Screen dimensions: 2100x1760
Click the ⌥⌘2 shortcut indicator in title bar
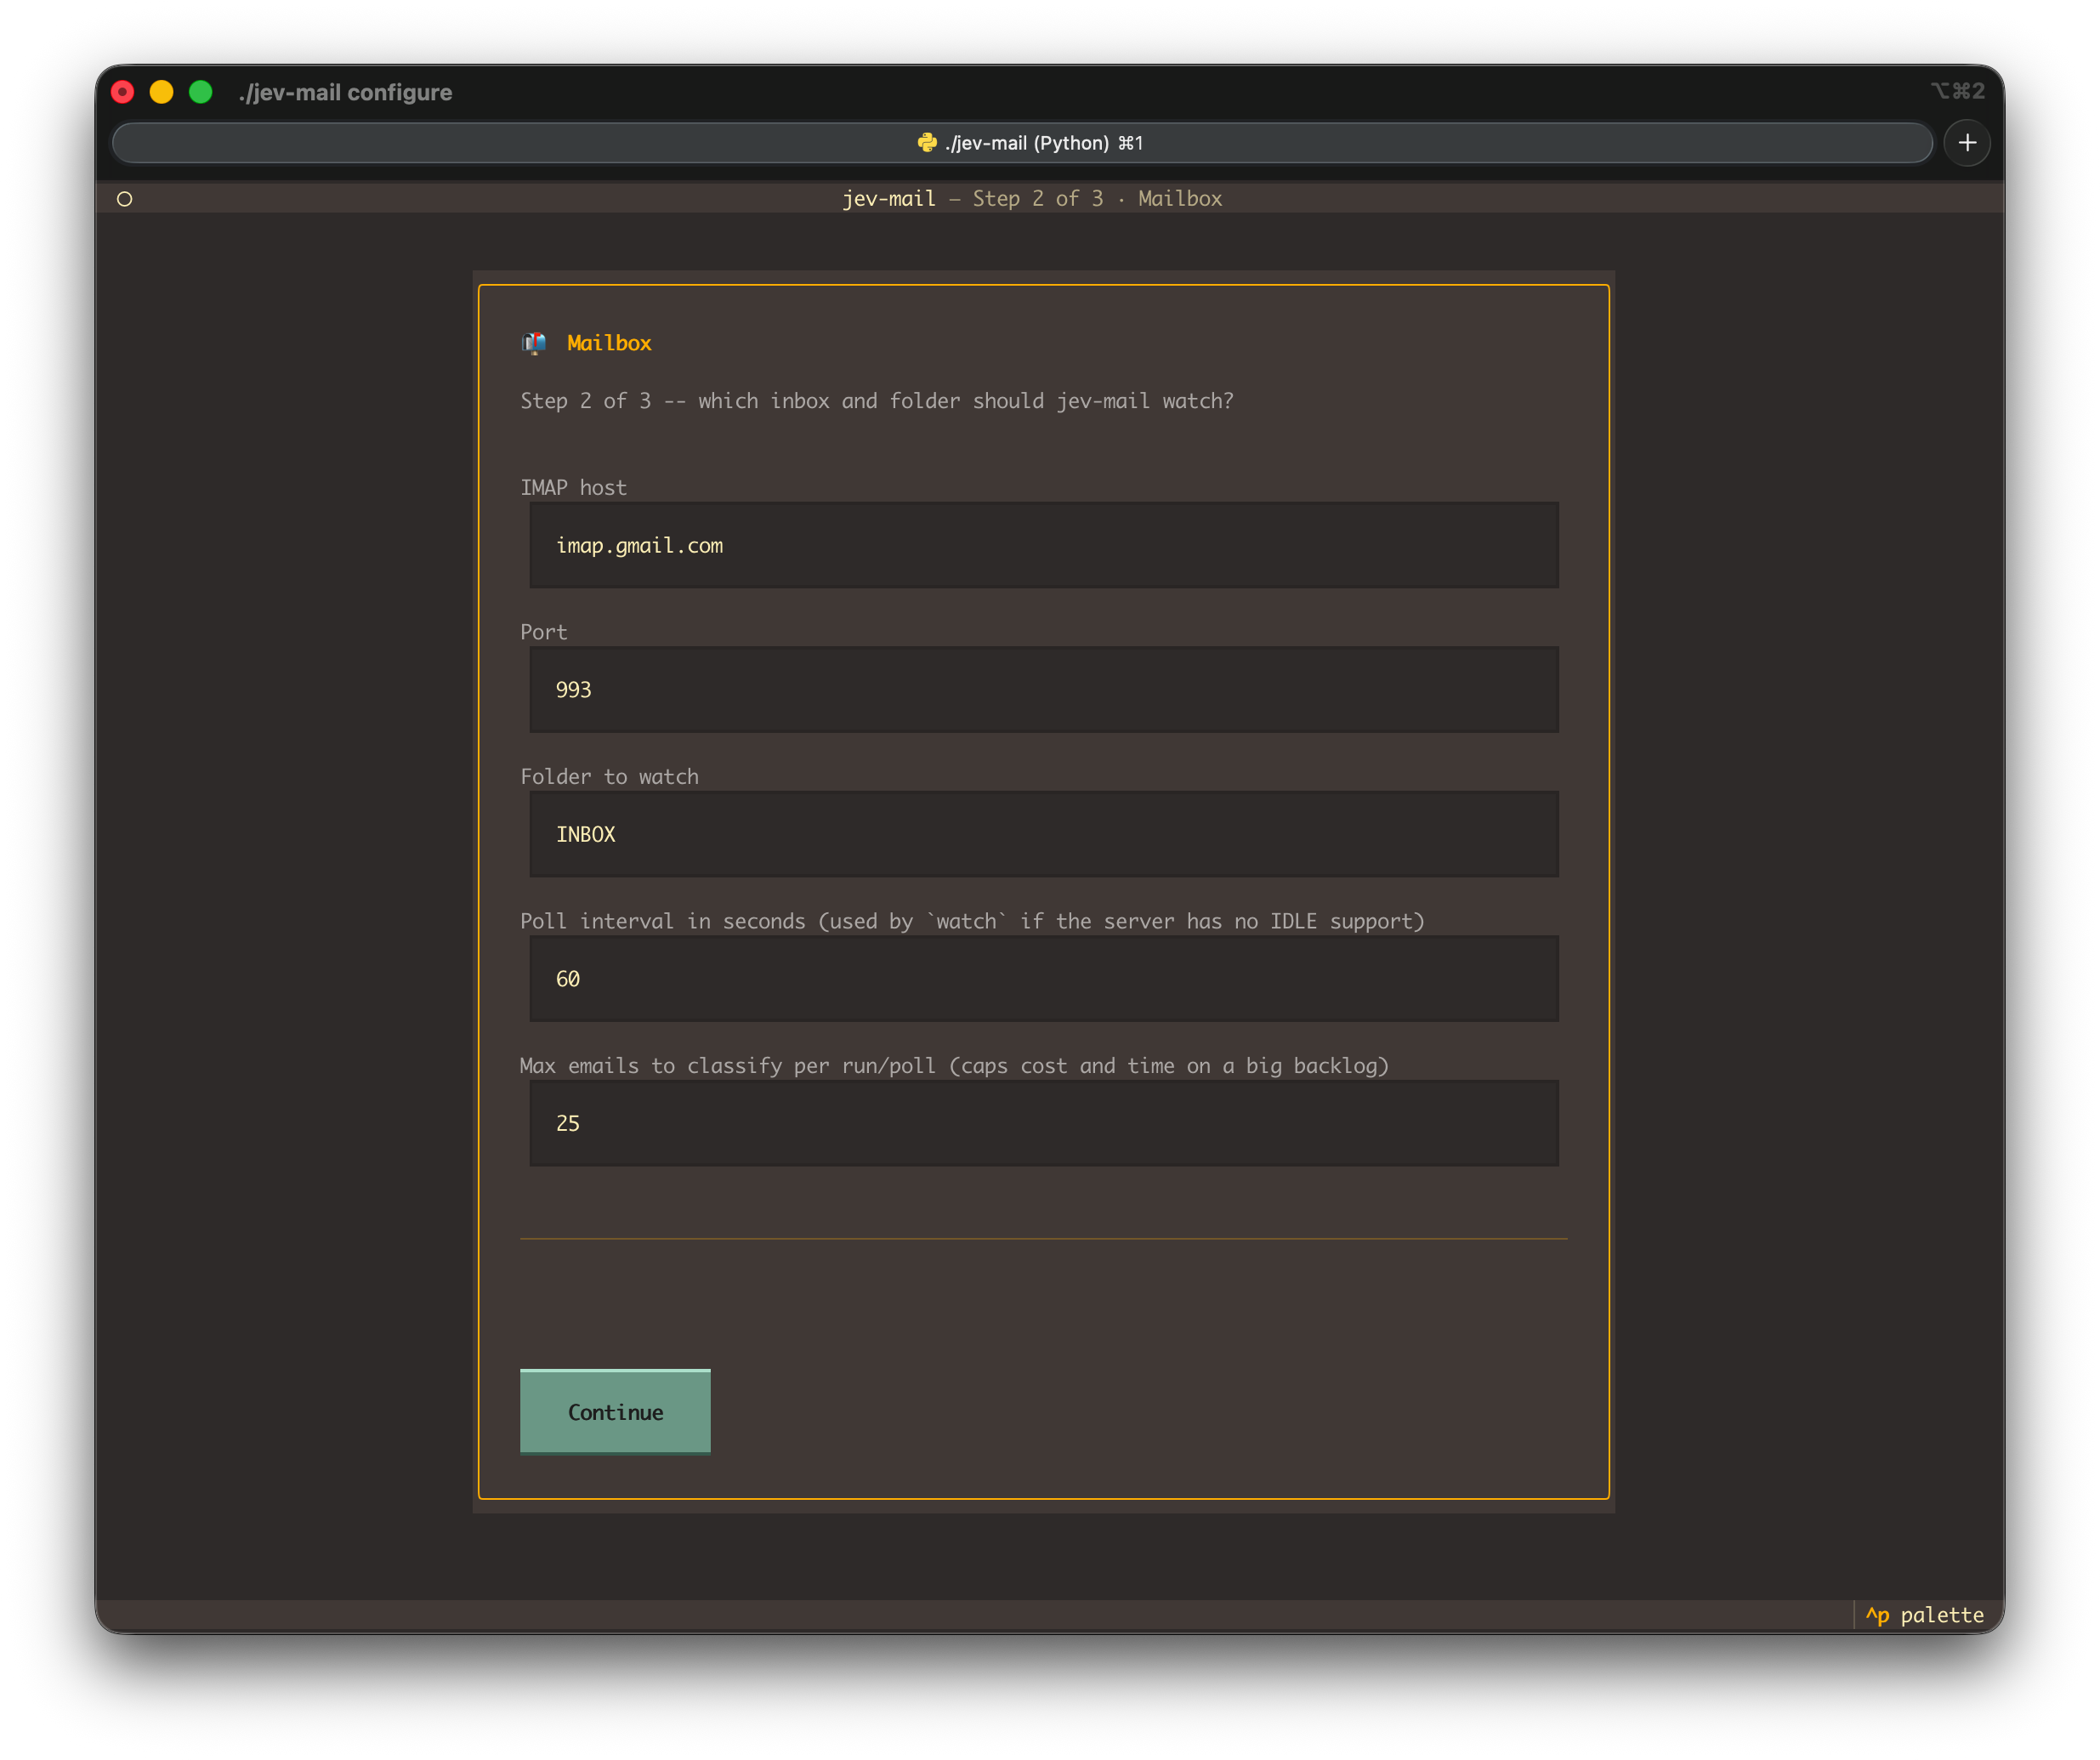coord(1957,91)
